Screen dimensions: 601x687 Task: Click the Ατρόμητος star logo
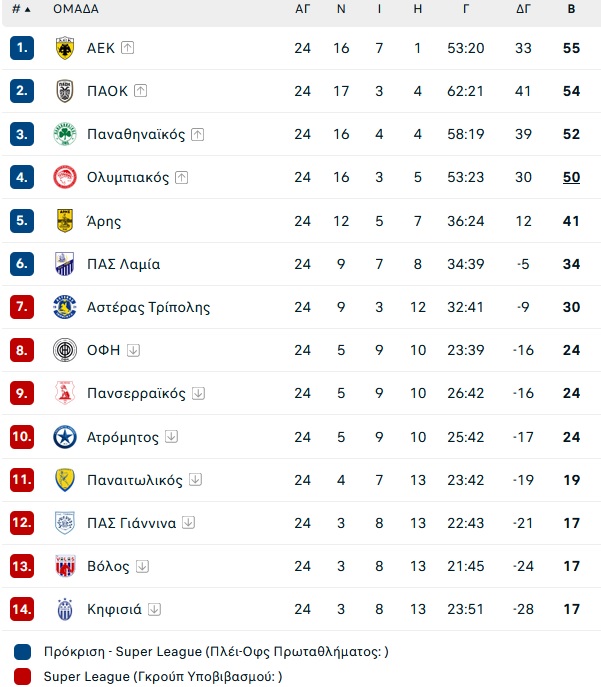click(65, 437)
